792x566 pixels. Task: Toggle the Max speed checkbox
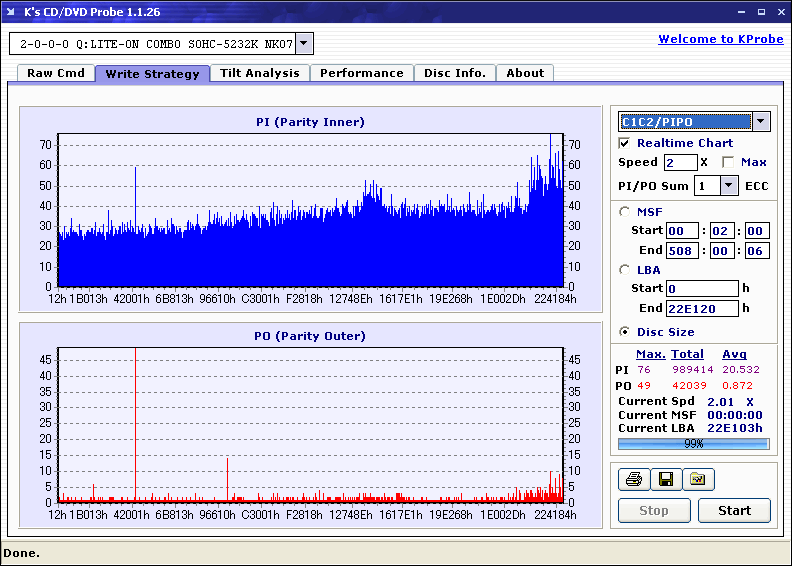(x=728, y=162)
